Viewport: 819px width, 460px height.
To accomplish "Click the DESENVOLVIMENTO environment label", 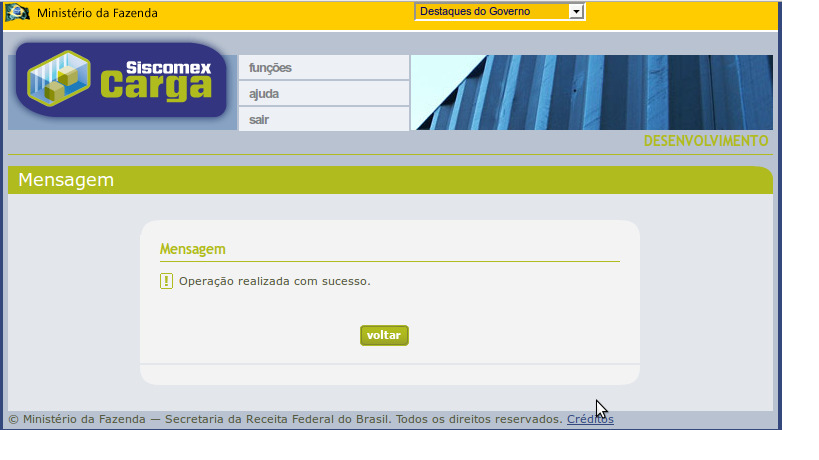I will tap(706, 141).
